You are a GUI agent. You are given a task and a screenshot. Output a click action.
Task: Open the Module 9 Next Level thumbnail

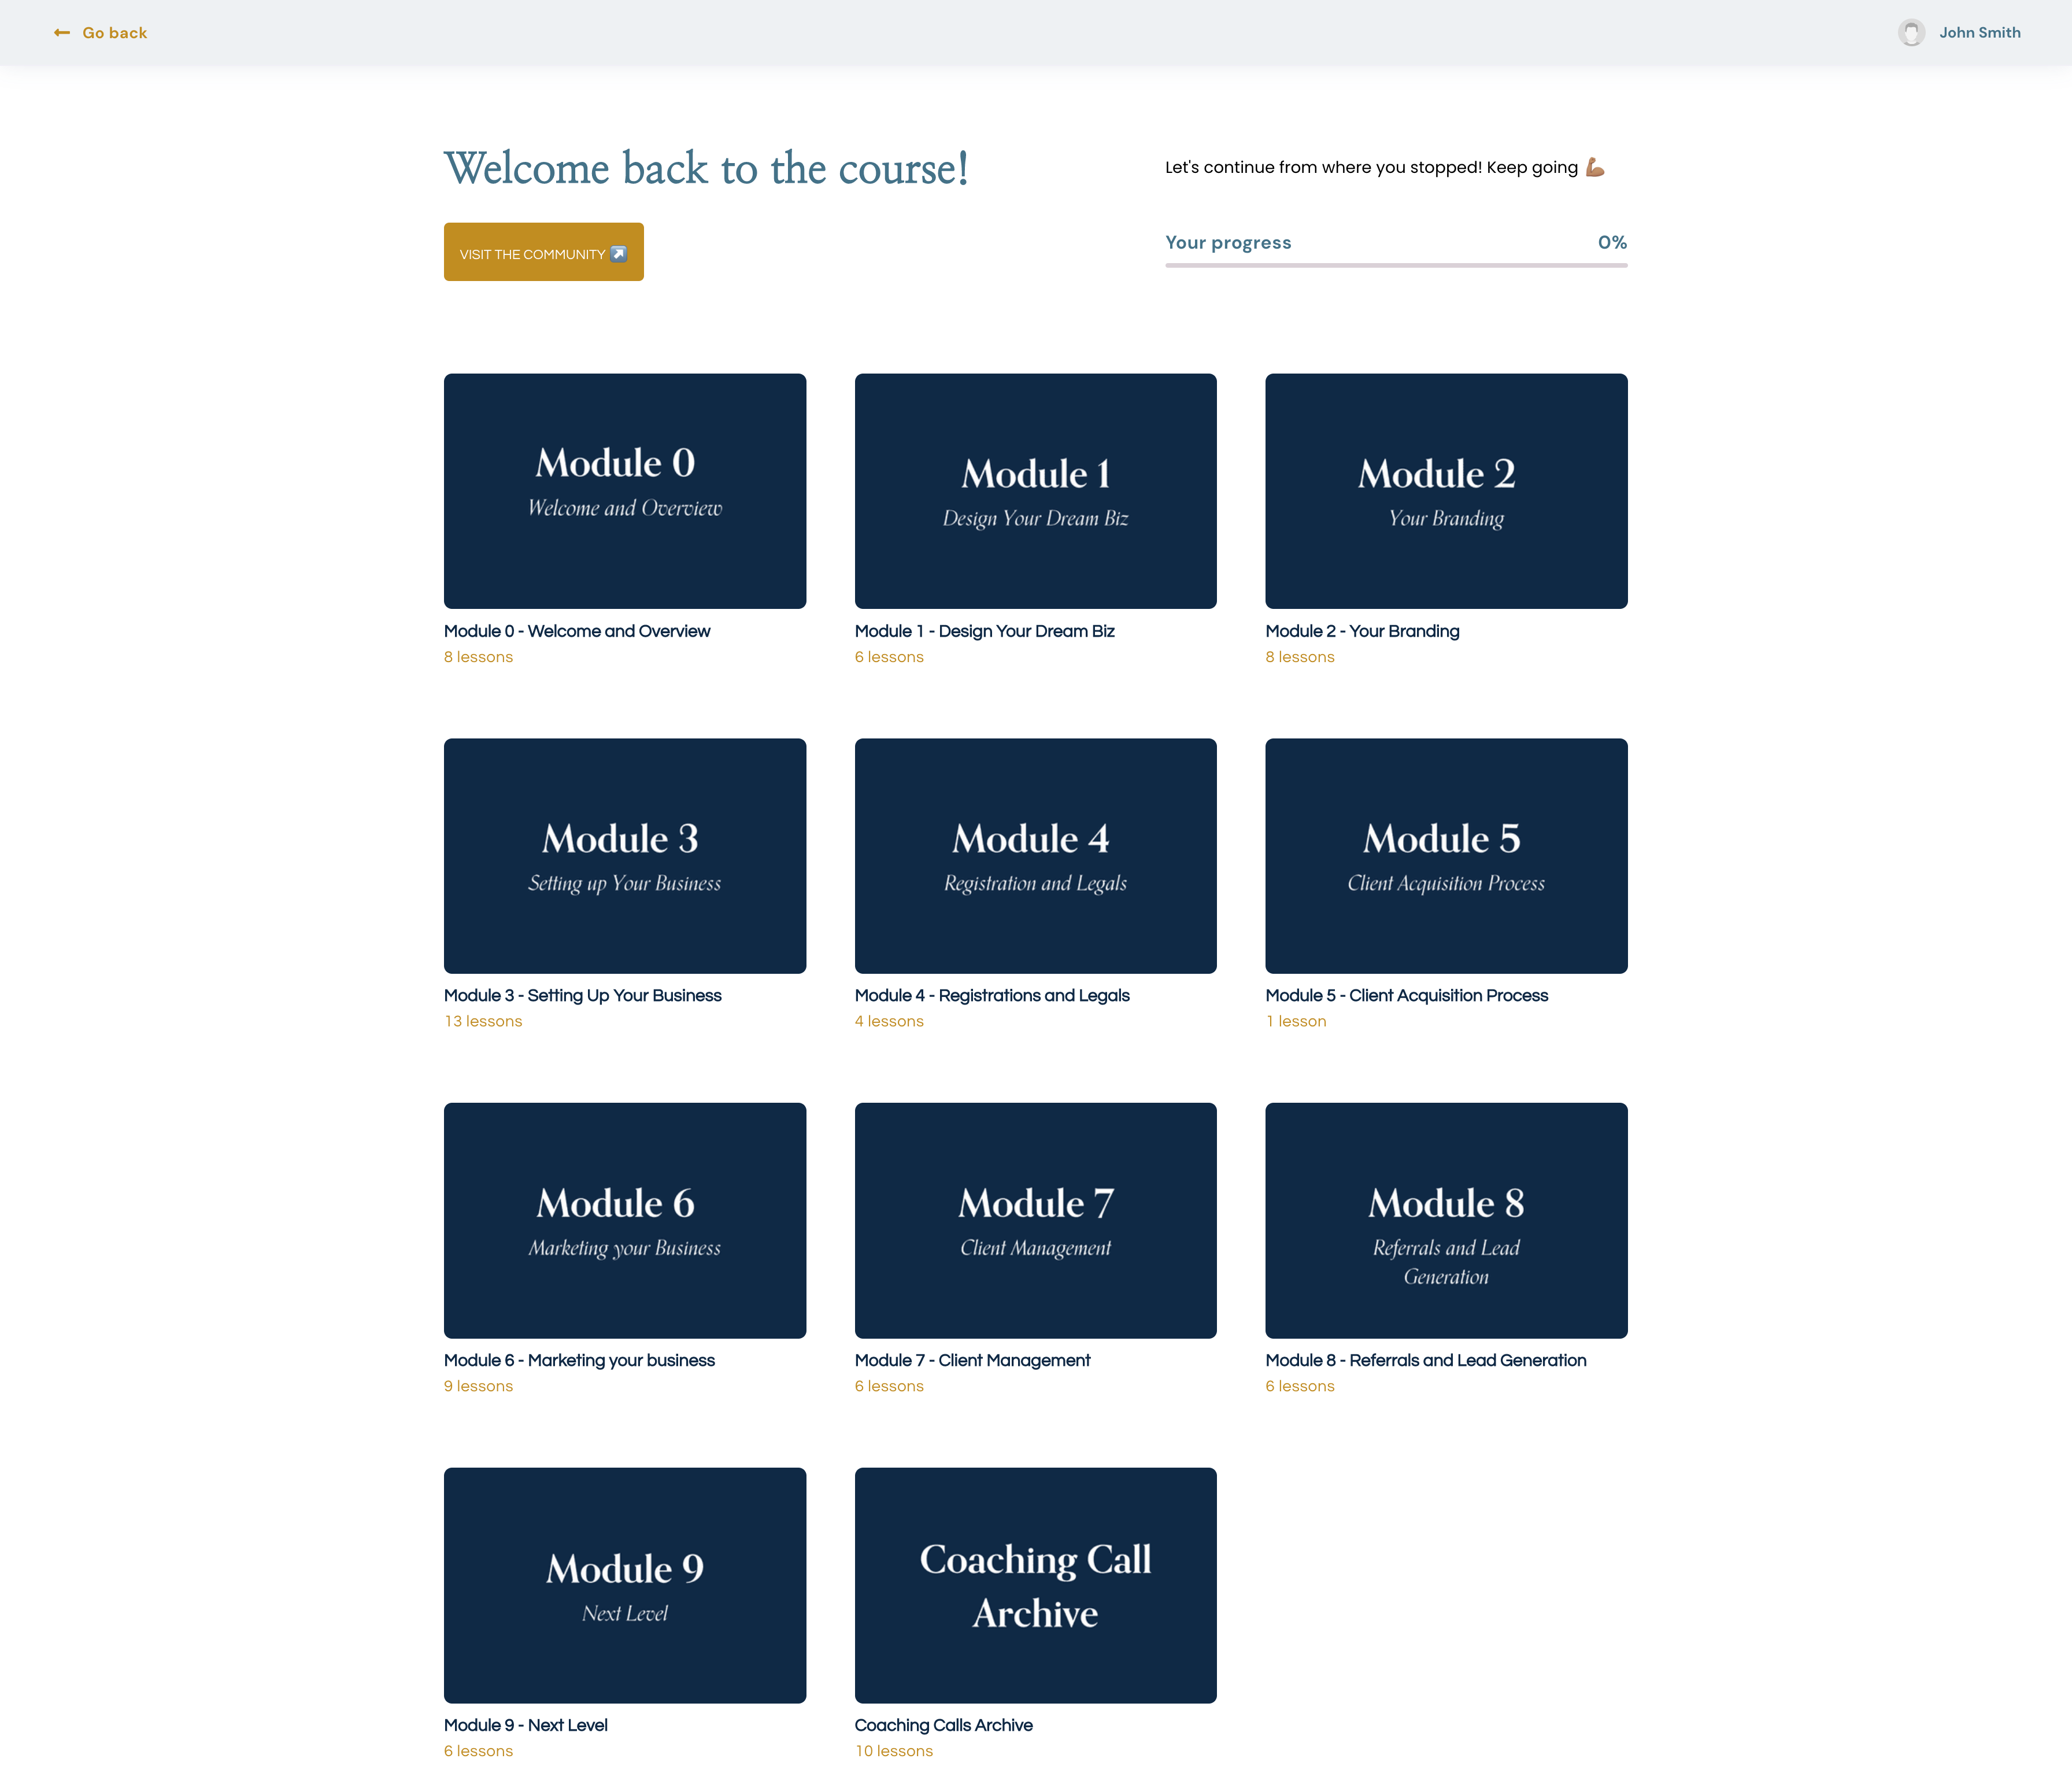coord(625,1585)
